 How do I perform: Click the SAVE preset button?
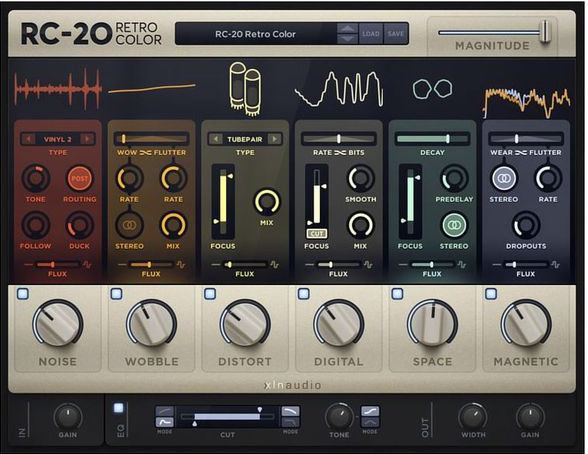tap(396, 34)
